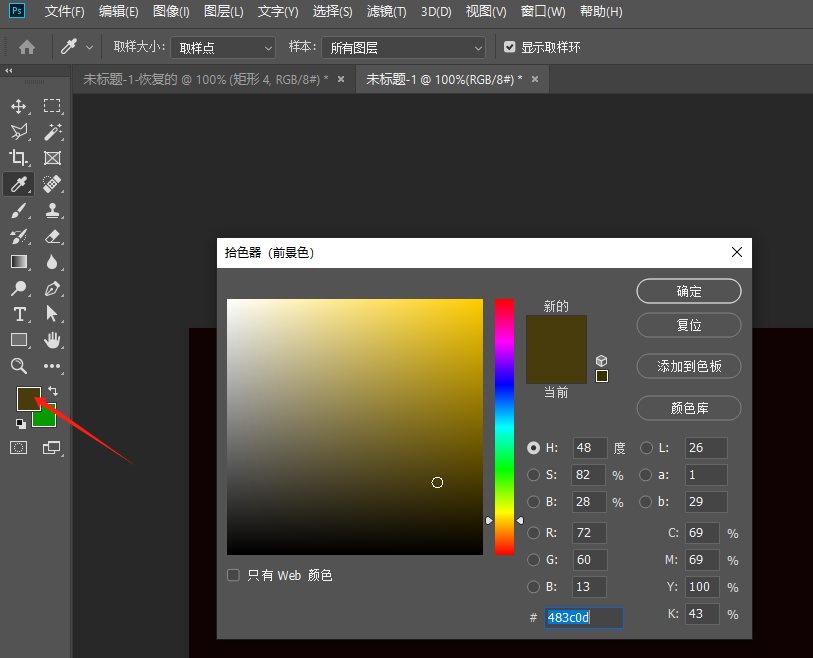813x658 pixels.
Task: Select the Frame tool
Action: (52, 158)
